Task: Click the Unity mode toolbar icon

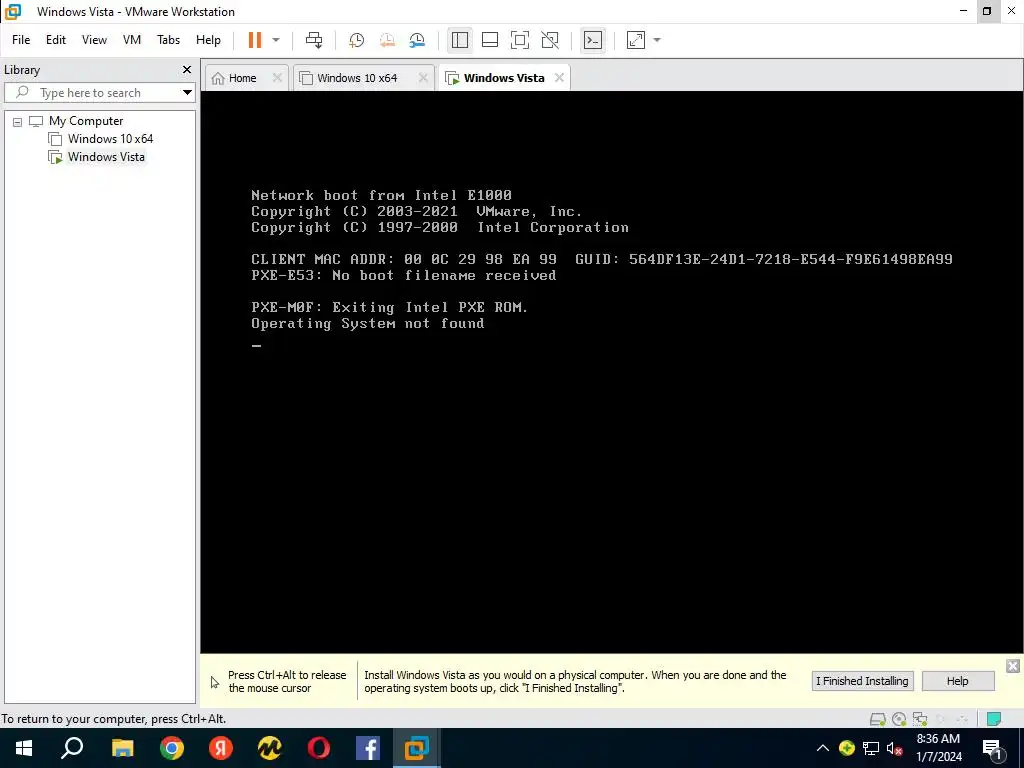Action: (x=551, y=40)
